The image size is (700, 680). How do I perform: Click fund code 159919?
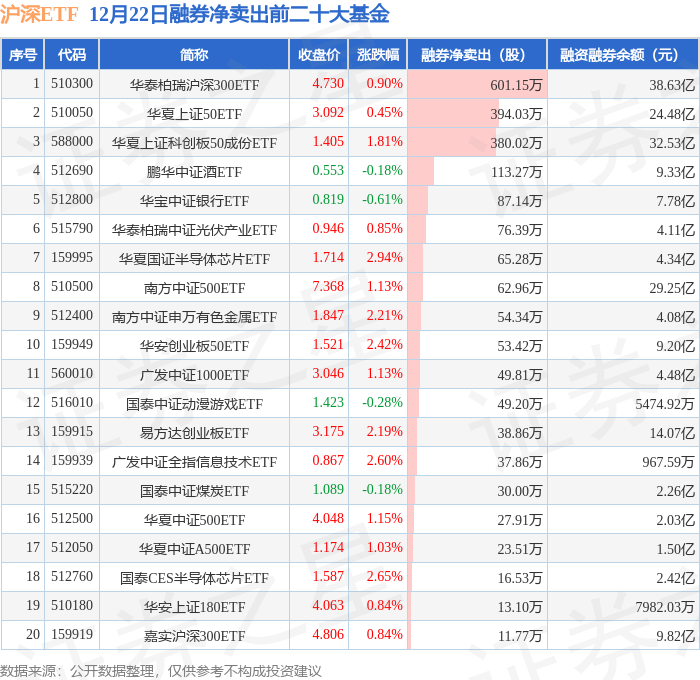click(x=72, y=635)
